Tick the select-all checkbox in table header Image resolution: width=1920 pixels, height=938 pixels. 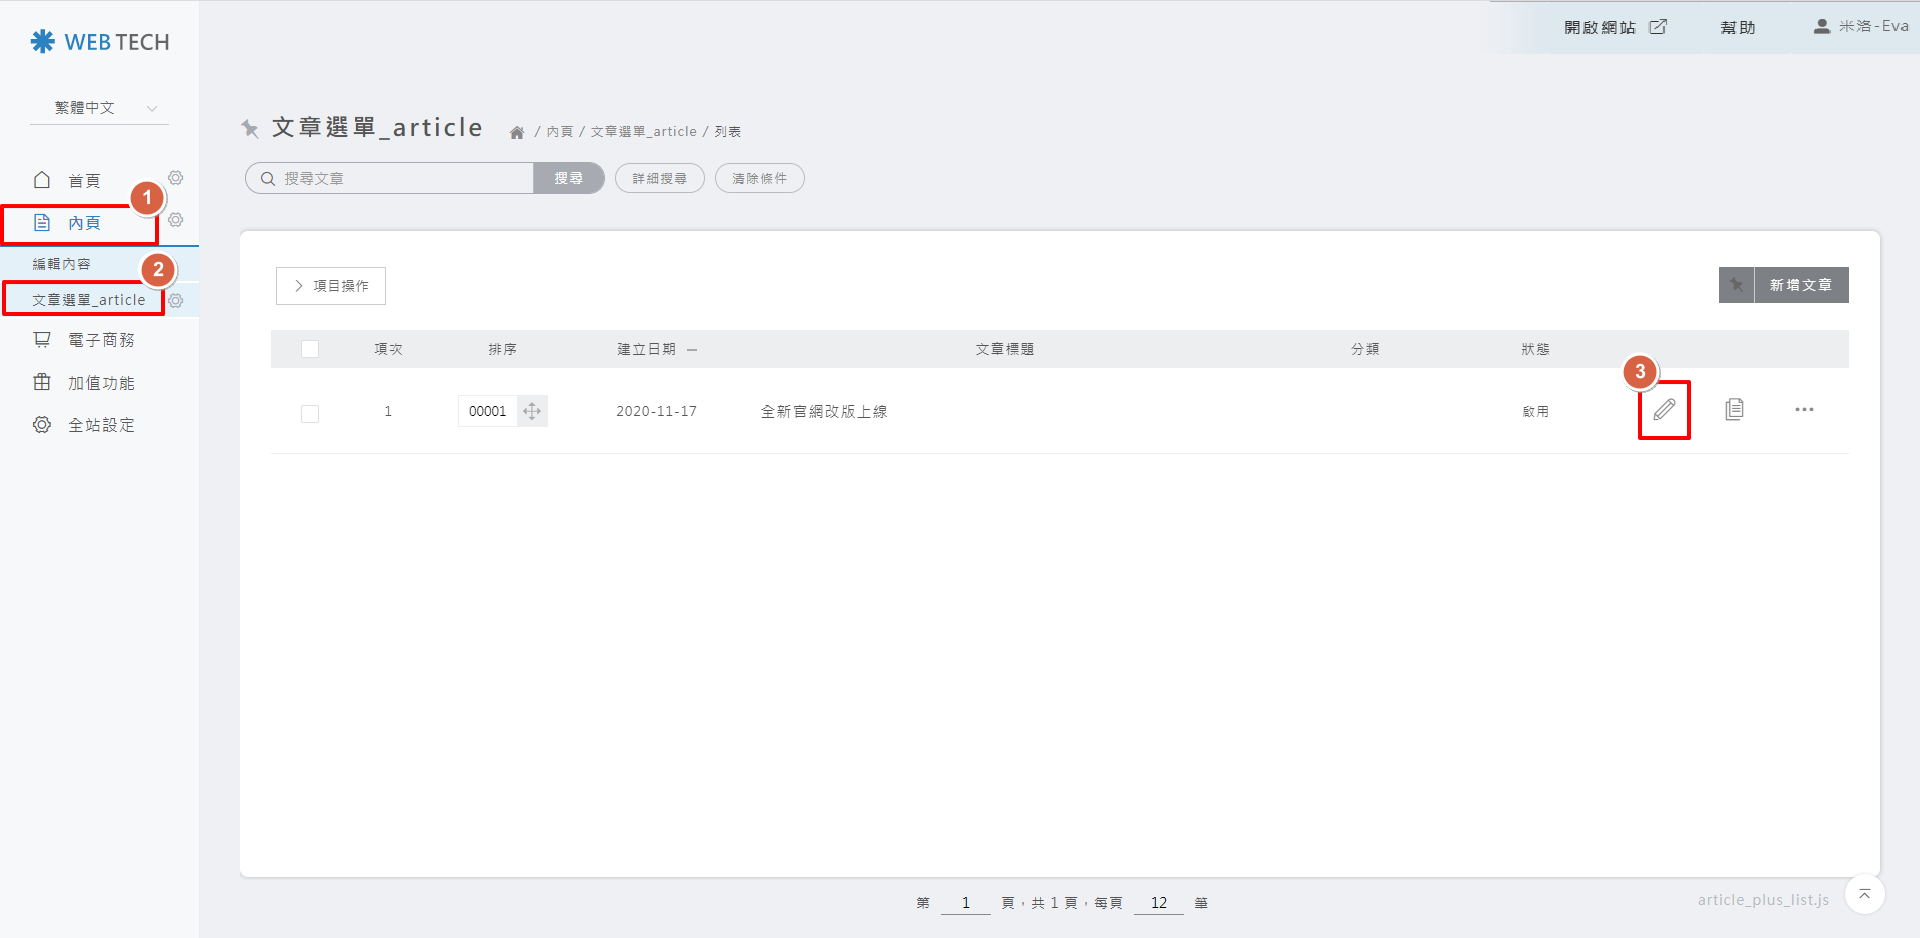(310, 349)
